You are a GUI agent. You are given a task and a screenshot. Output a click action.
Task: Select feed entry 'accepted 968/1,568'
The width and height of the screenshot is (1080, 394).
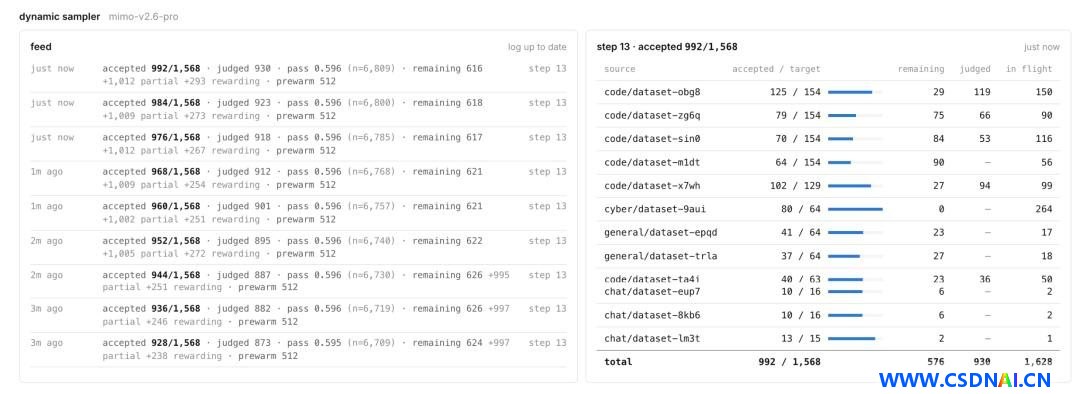tap(298, 178)
